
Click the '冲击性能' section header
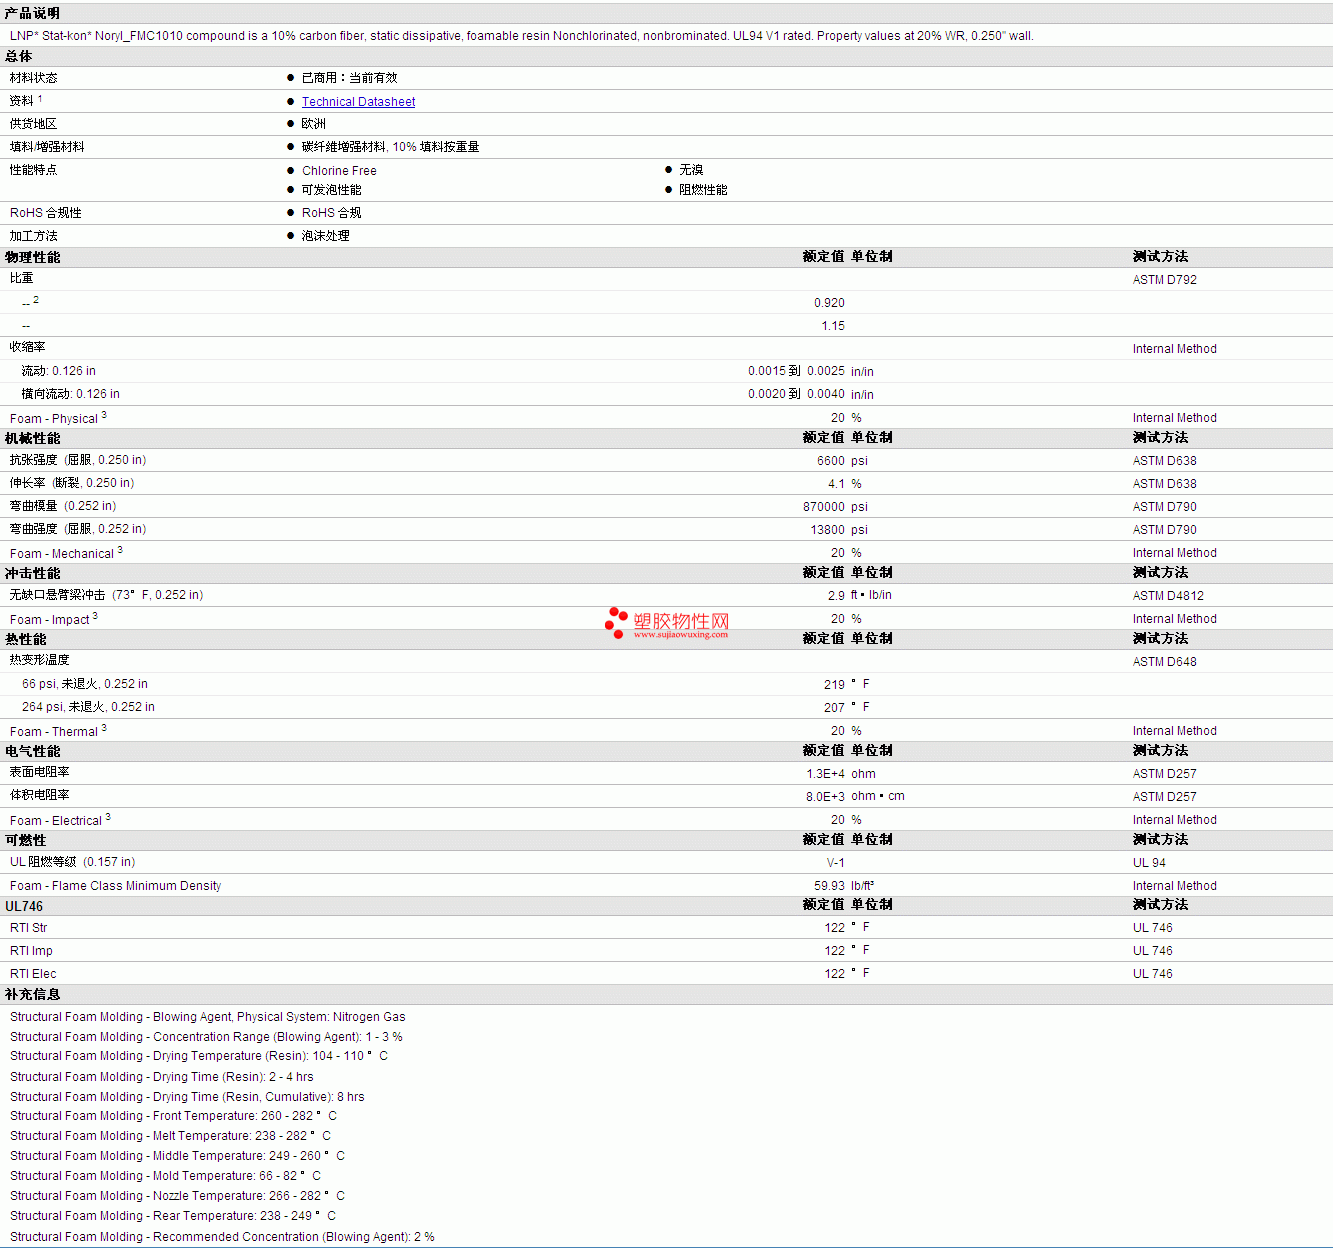click(x=33, y=573)
